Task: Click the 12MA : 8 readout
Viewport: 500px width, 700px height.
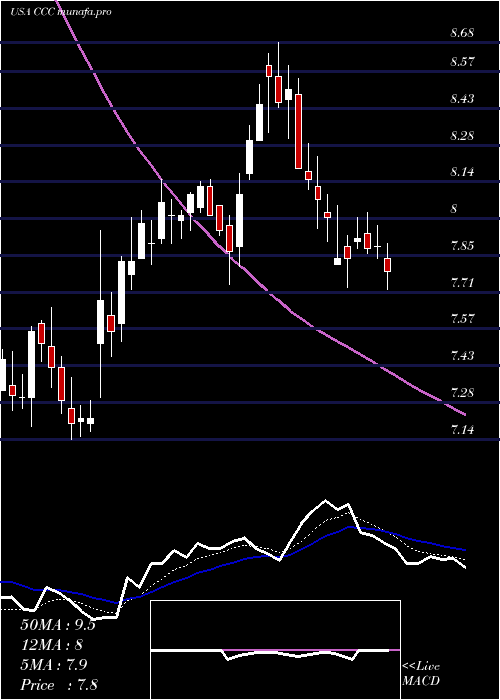Action: point(52,645)
